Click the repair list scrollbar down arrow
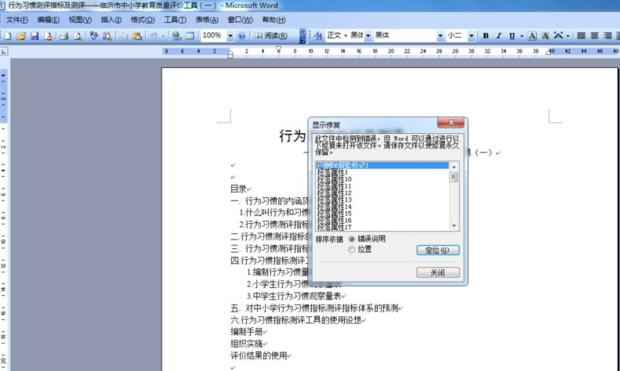 coord(454,226)
